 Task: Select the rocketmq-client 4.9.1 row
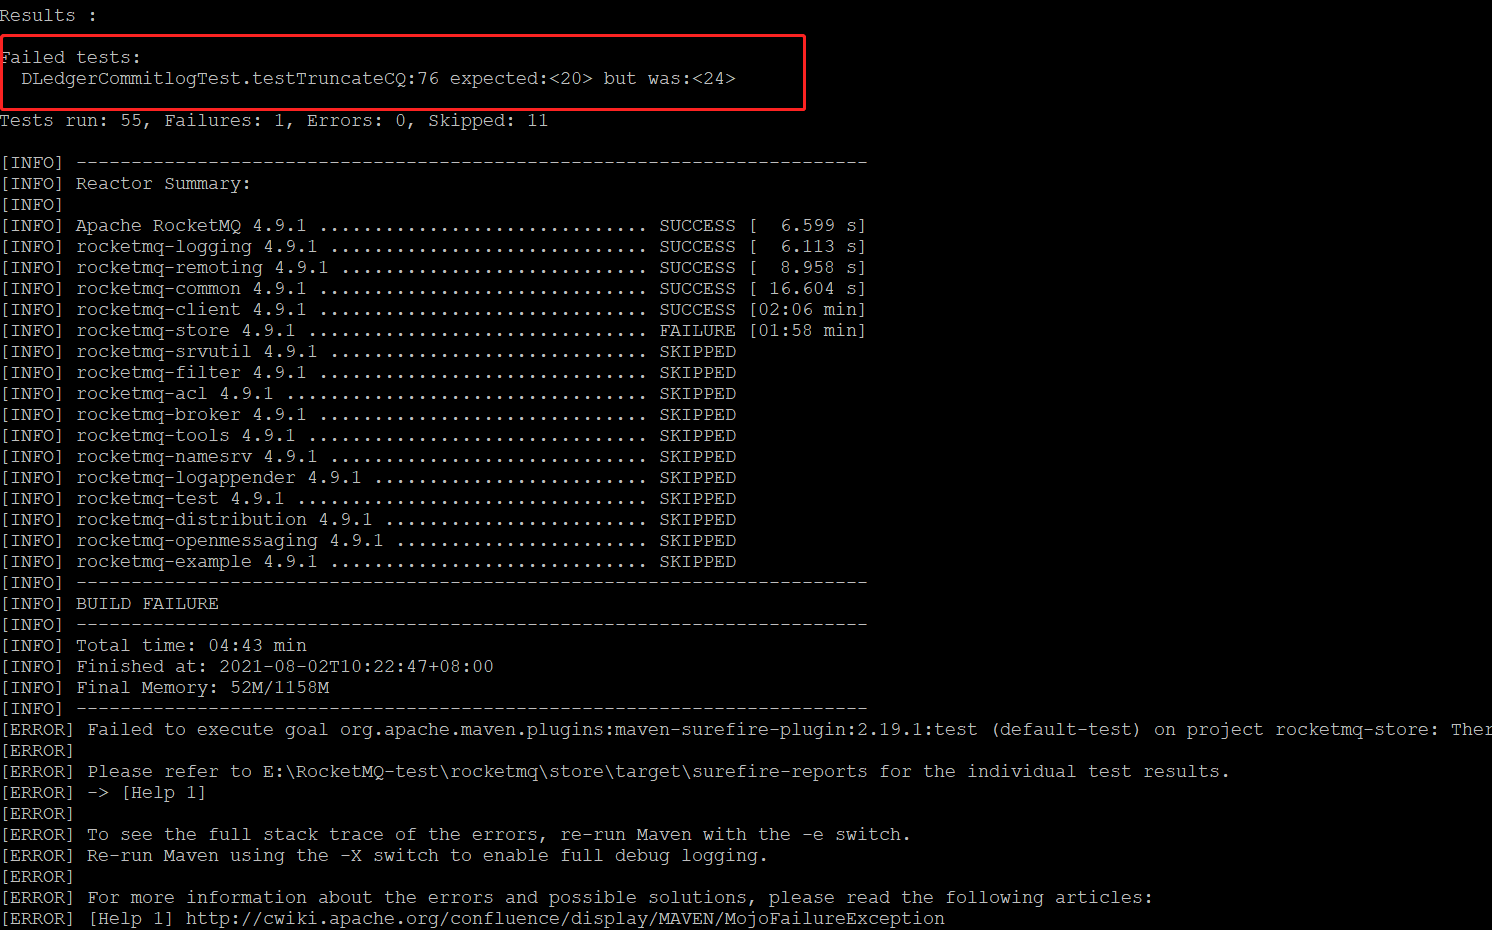coord(433,310)
